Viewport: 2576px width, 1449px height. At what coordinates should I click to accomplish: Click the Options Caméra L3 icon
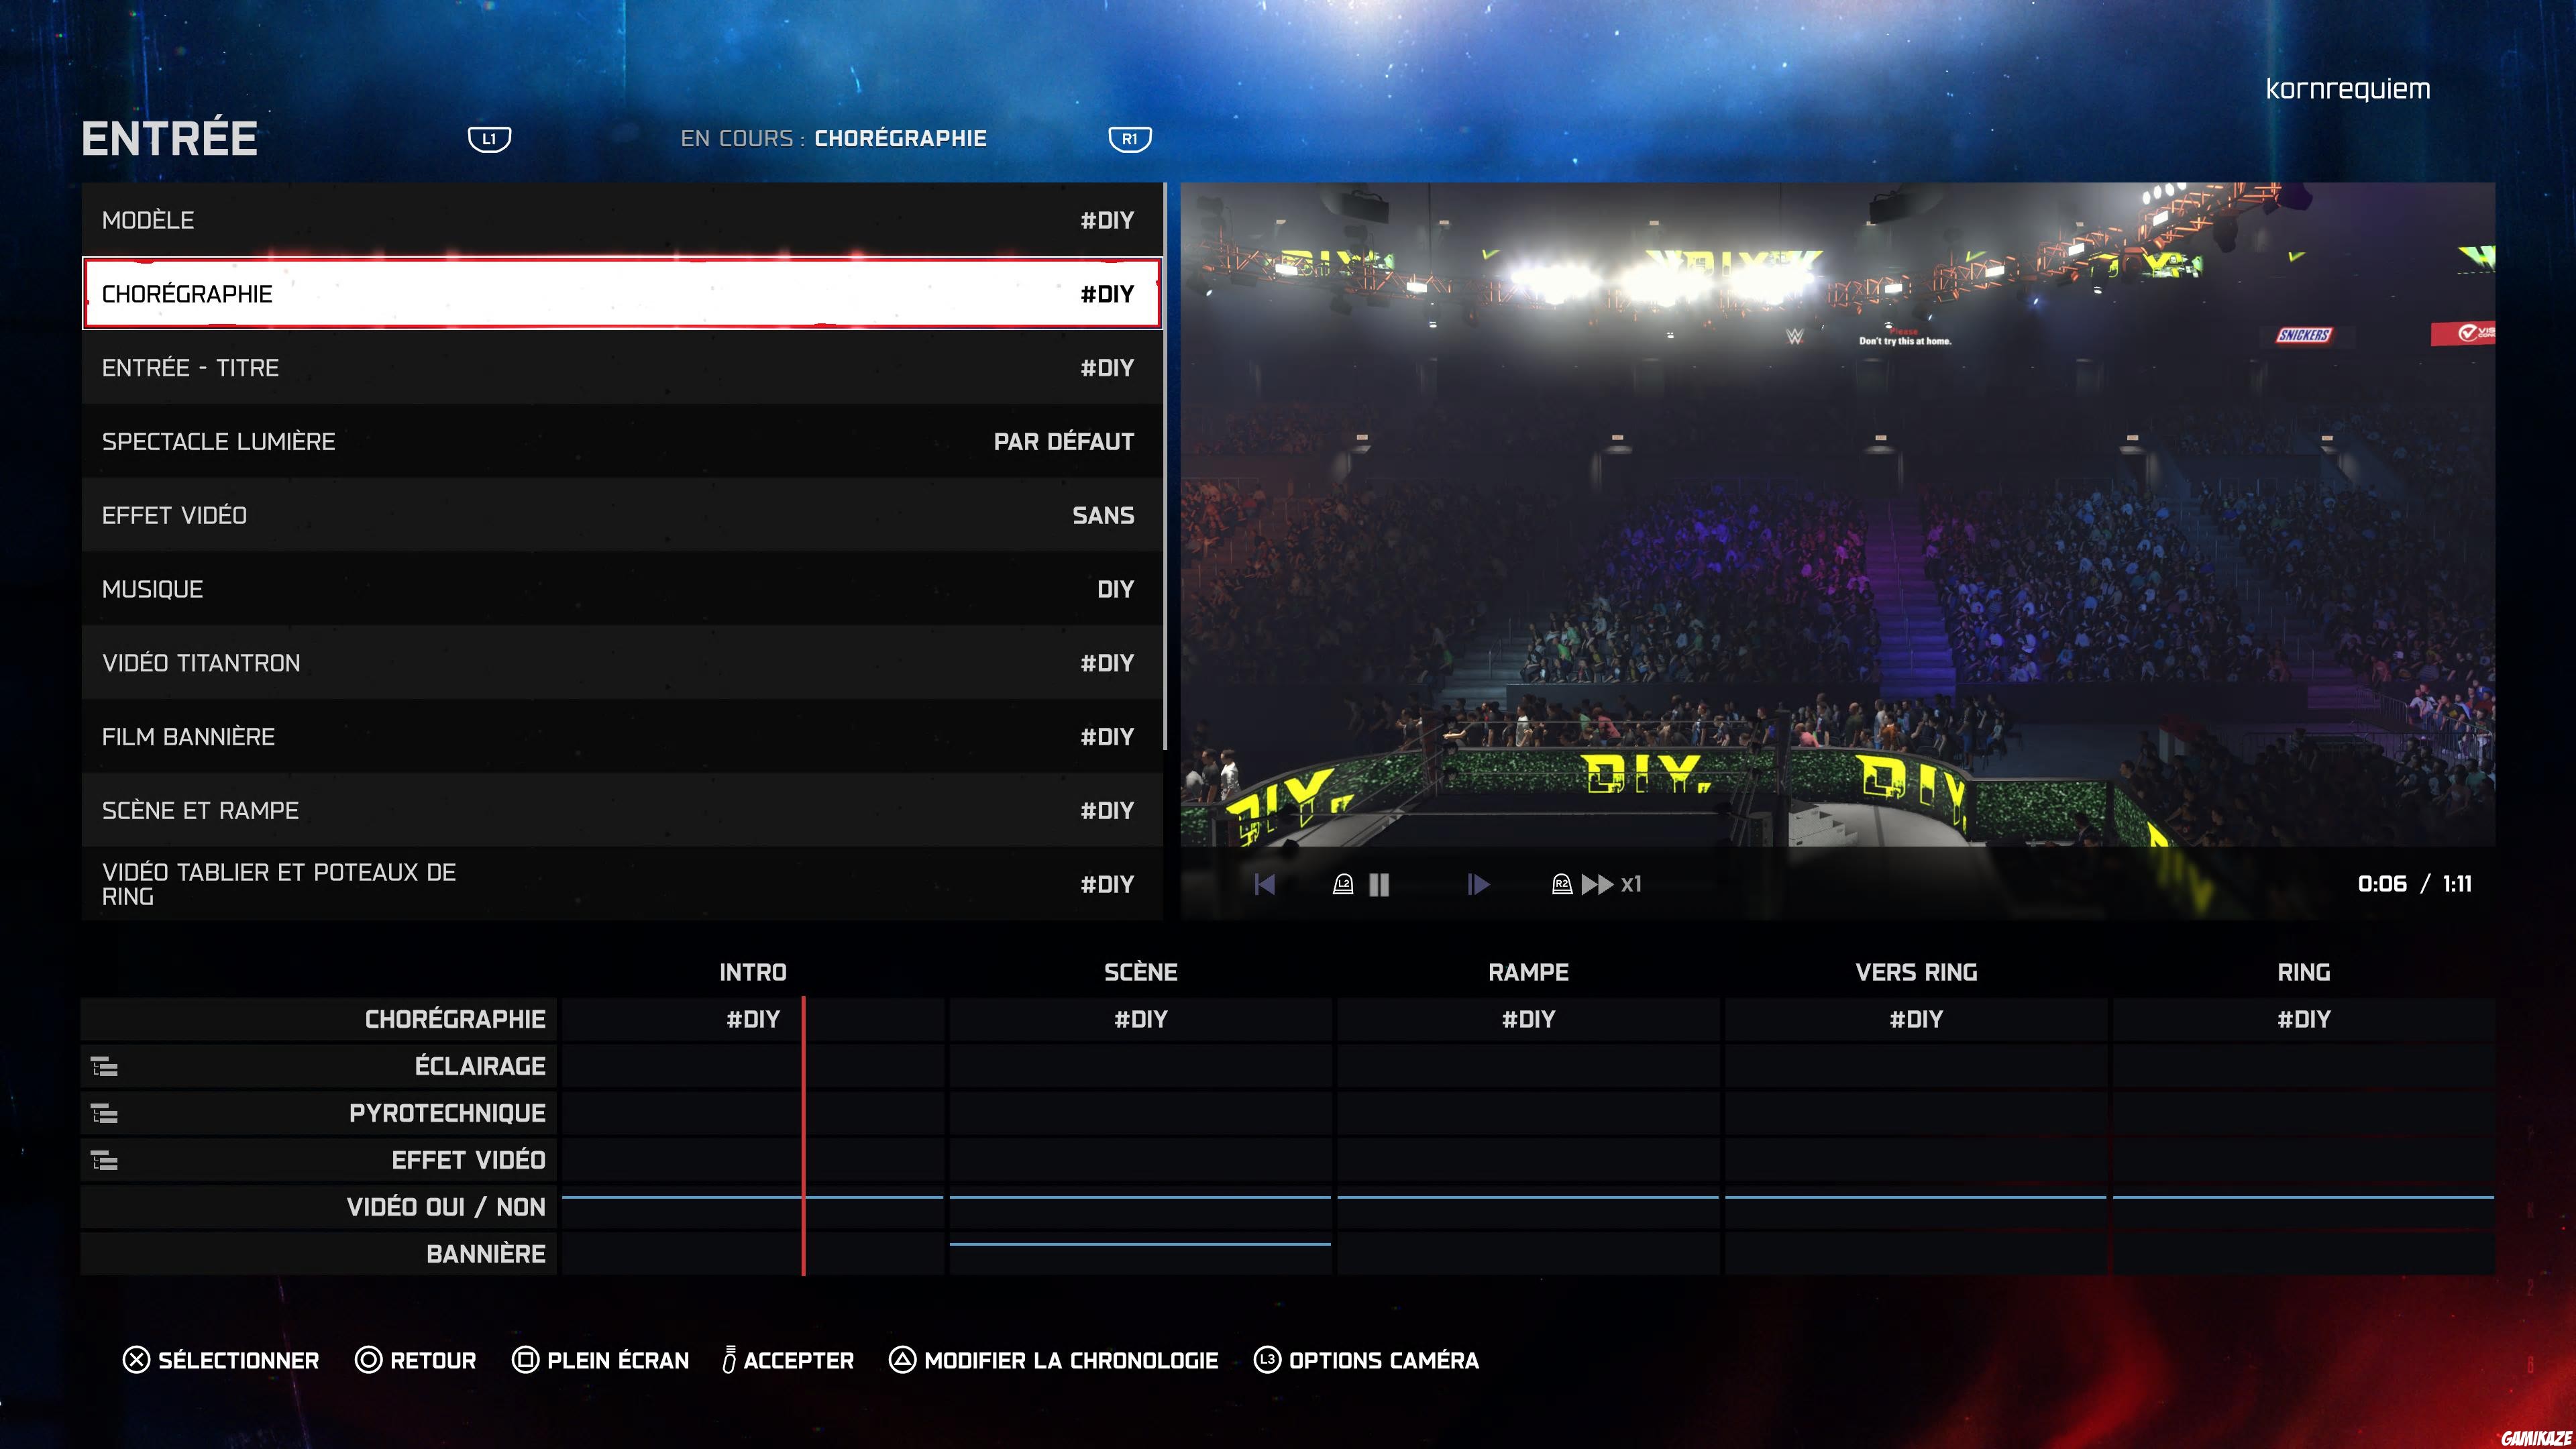(1267, 1360)
